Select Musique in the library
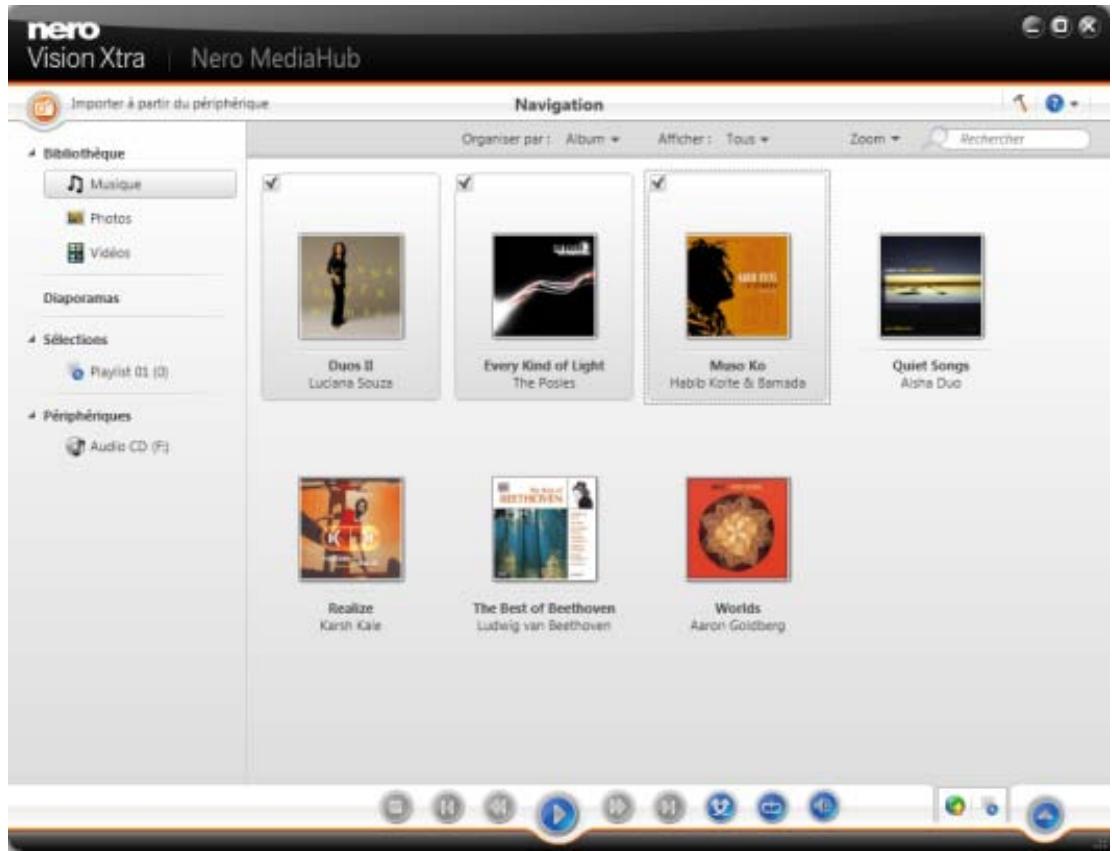This screenshot has height=851, width=1112. tap(140, 184)
